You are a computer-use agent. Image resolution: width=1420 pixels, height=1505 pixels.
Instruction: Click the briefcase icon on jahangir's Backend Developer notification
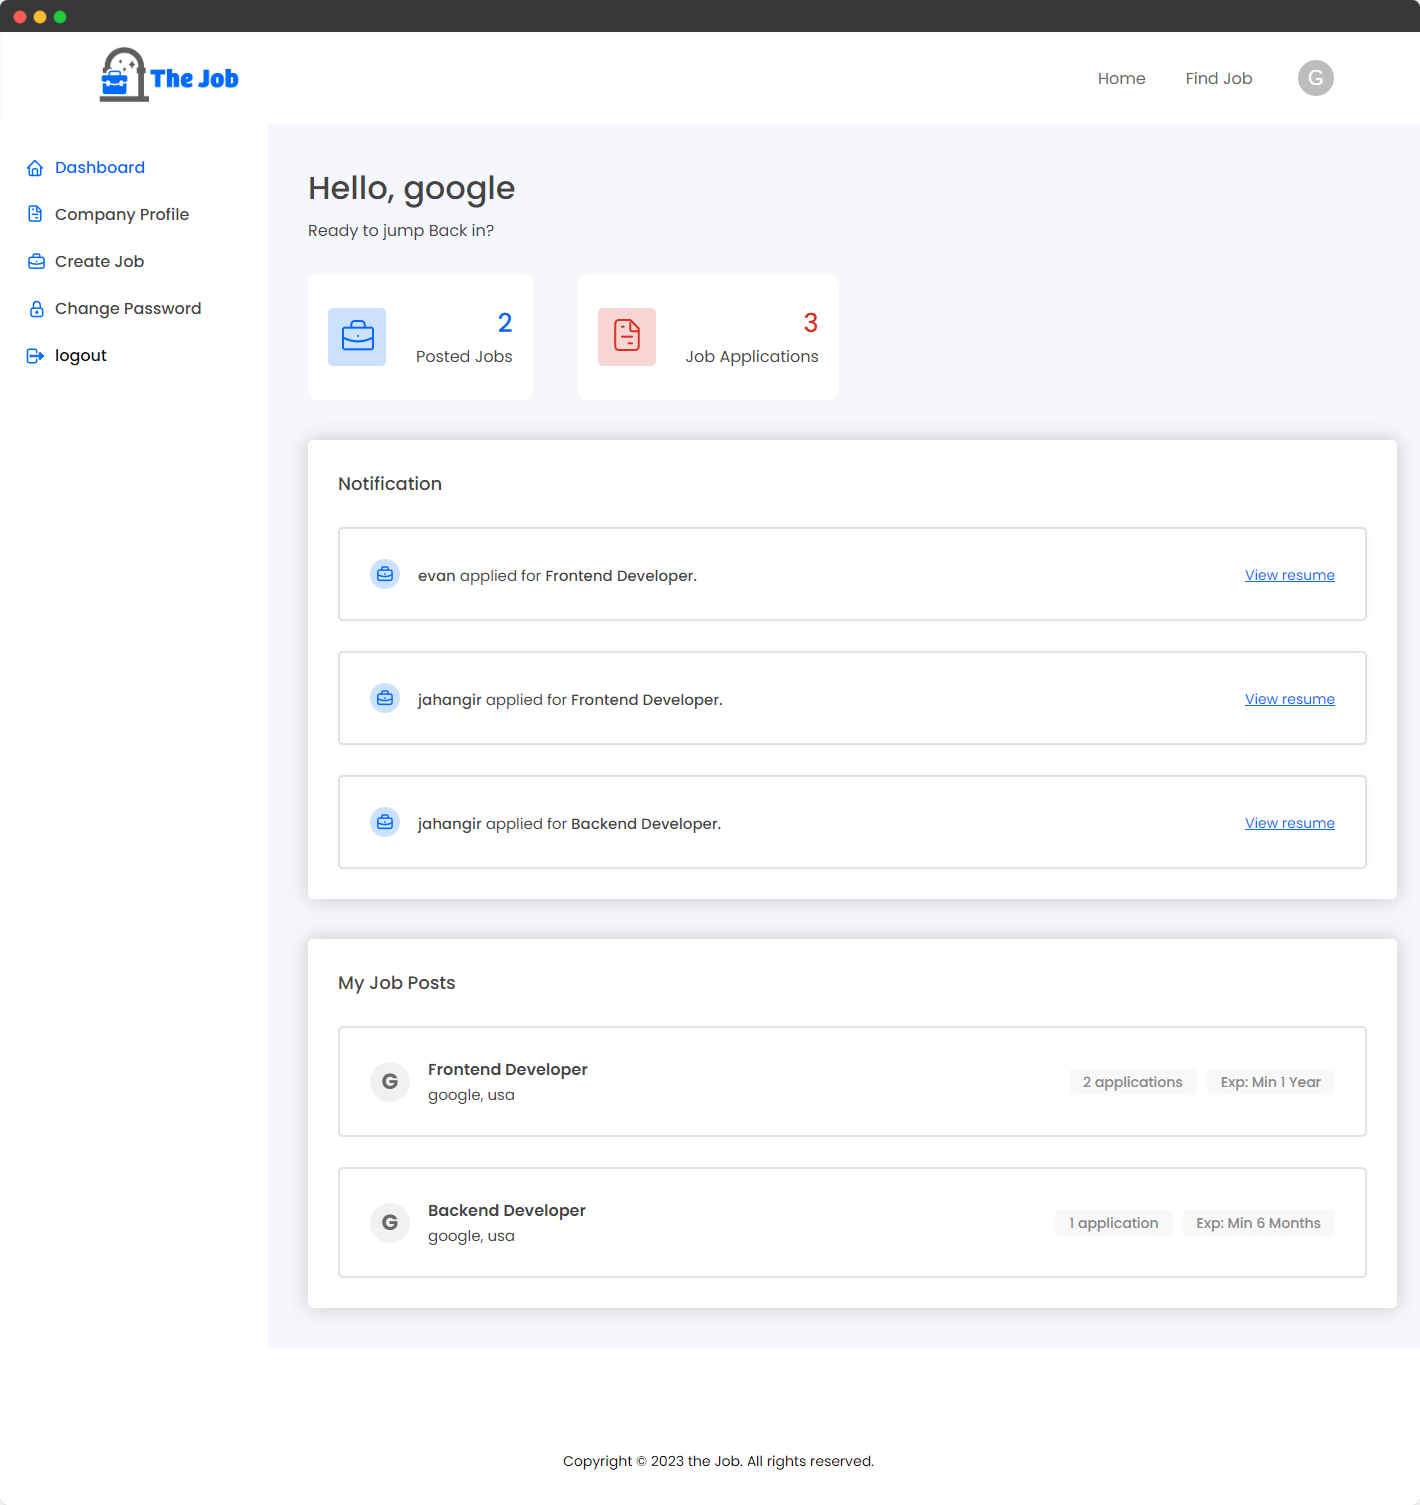[x=385, y=822]
